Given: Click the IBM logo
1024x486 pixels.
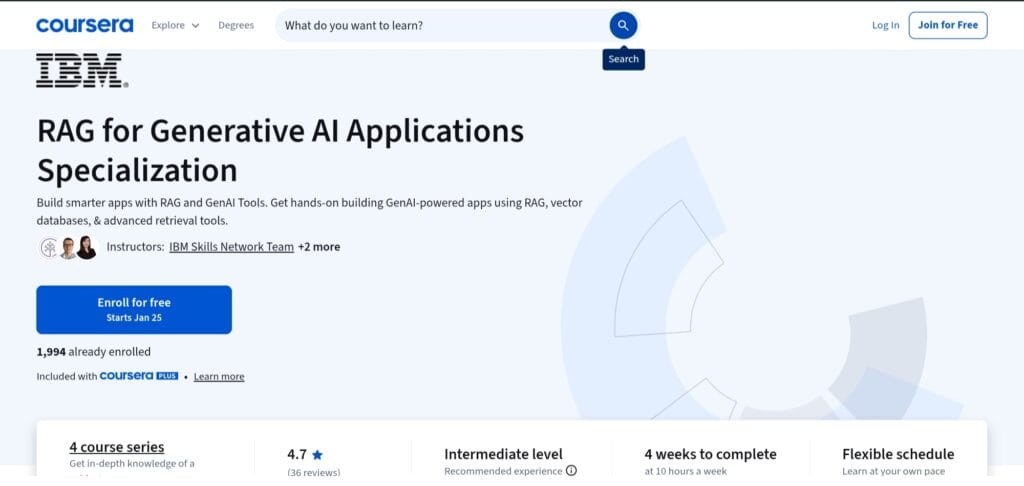Looking at the screenshot, I should tap(82, 71).
